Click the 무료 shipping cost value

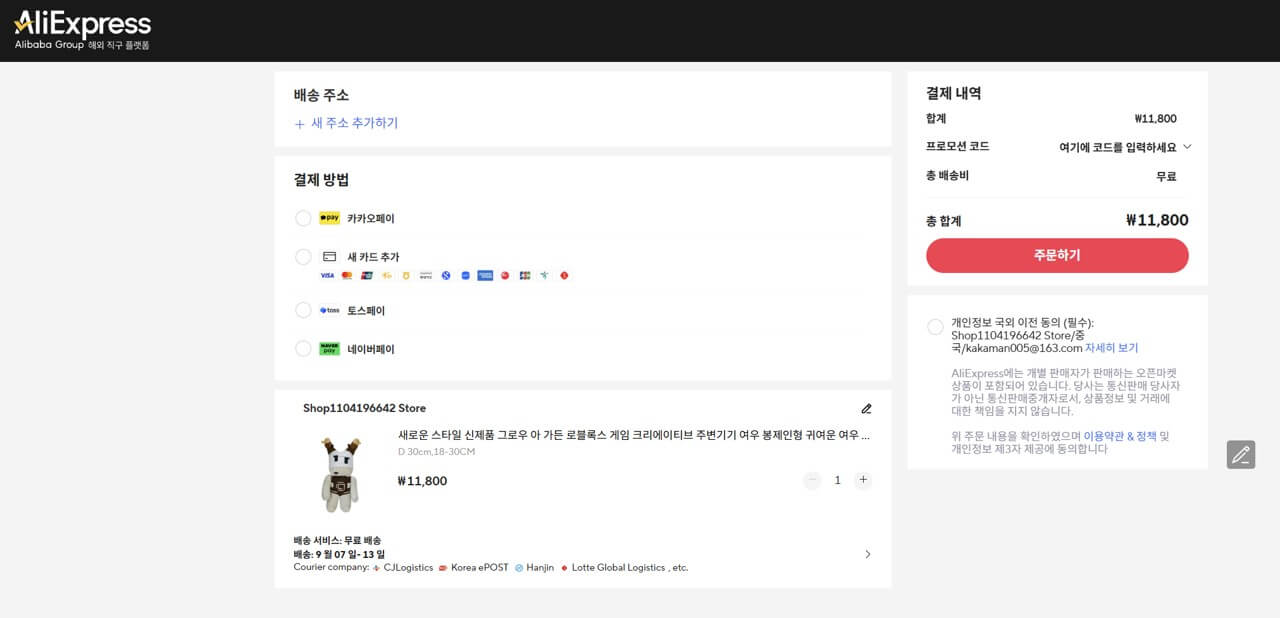pyautogui.click(x=1166, y=176)
